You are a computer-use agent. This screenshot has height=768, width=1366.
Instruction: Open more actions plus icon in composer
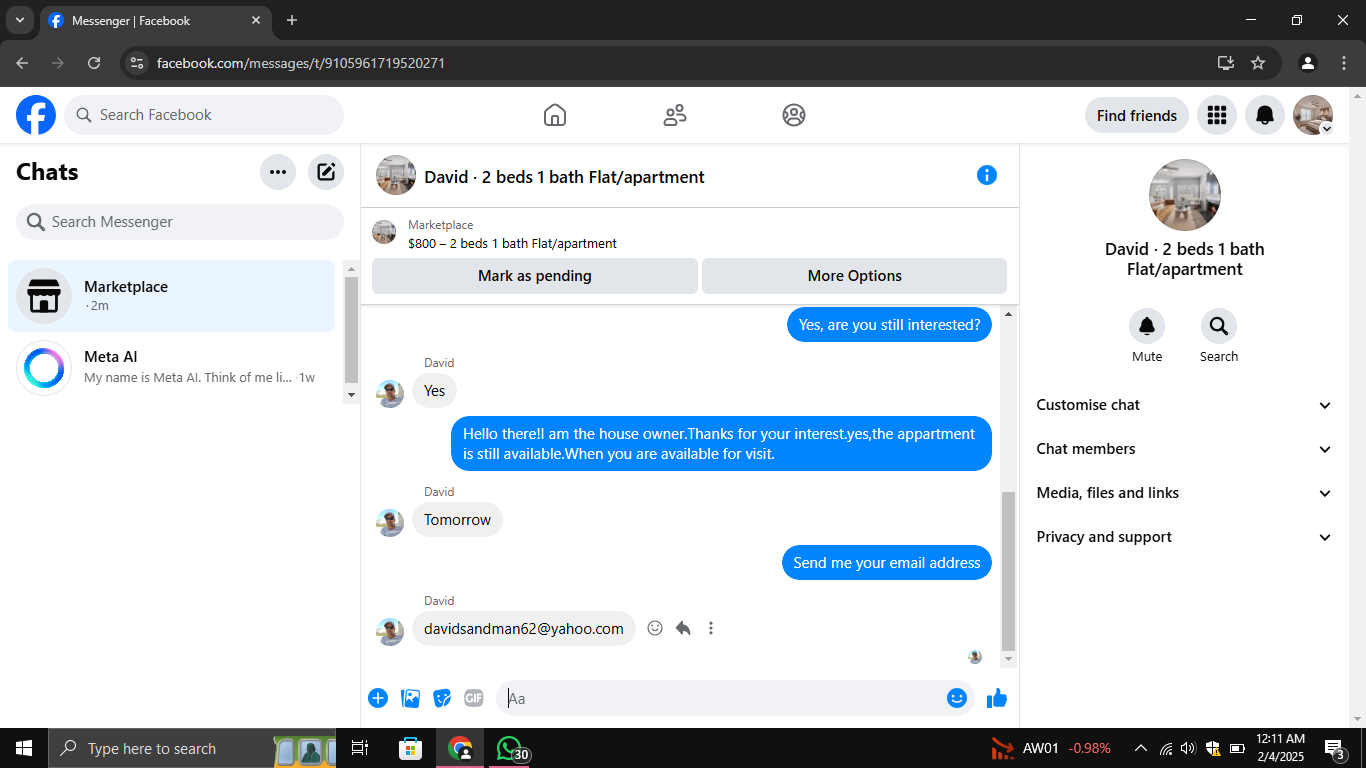tap(378, 698)
